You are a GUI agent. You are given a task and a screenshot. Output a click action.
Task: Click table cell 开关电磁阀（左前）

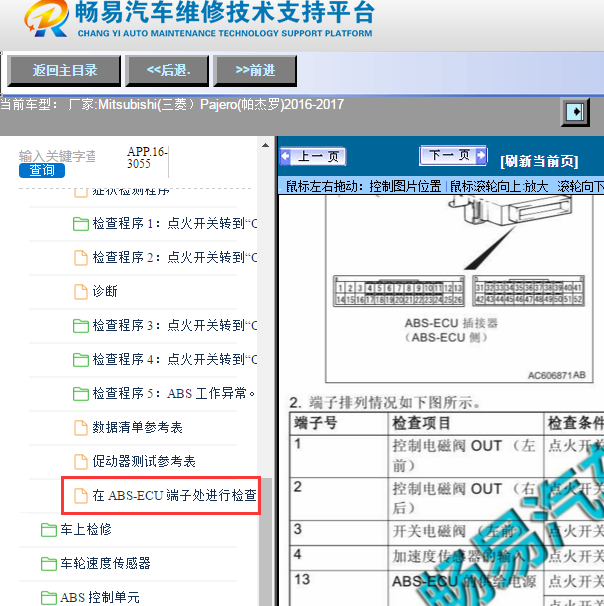tap(465, 533)
